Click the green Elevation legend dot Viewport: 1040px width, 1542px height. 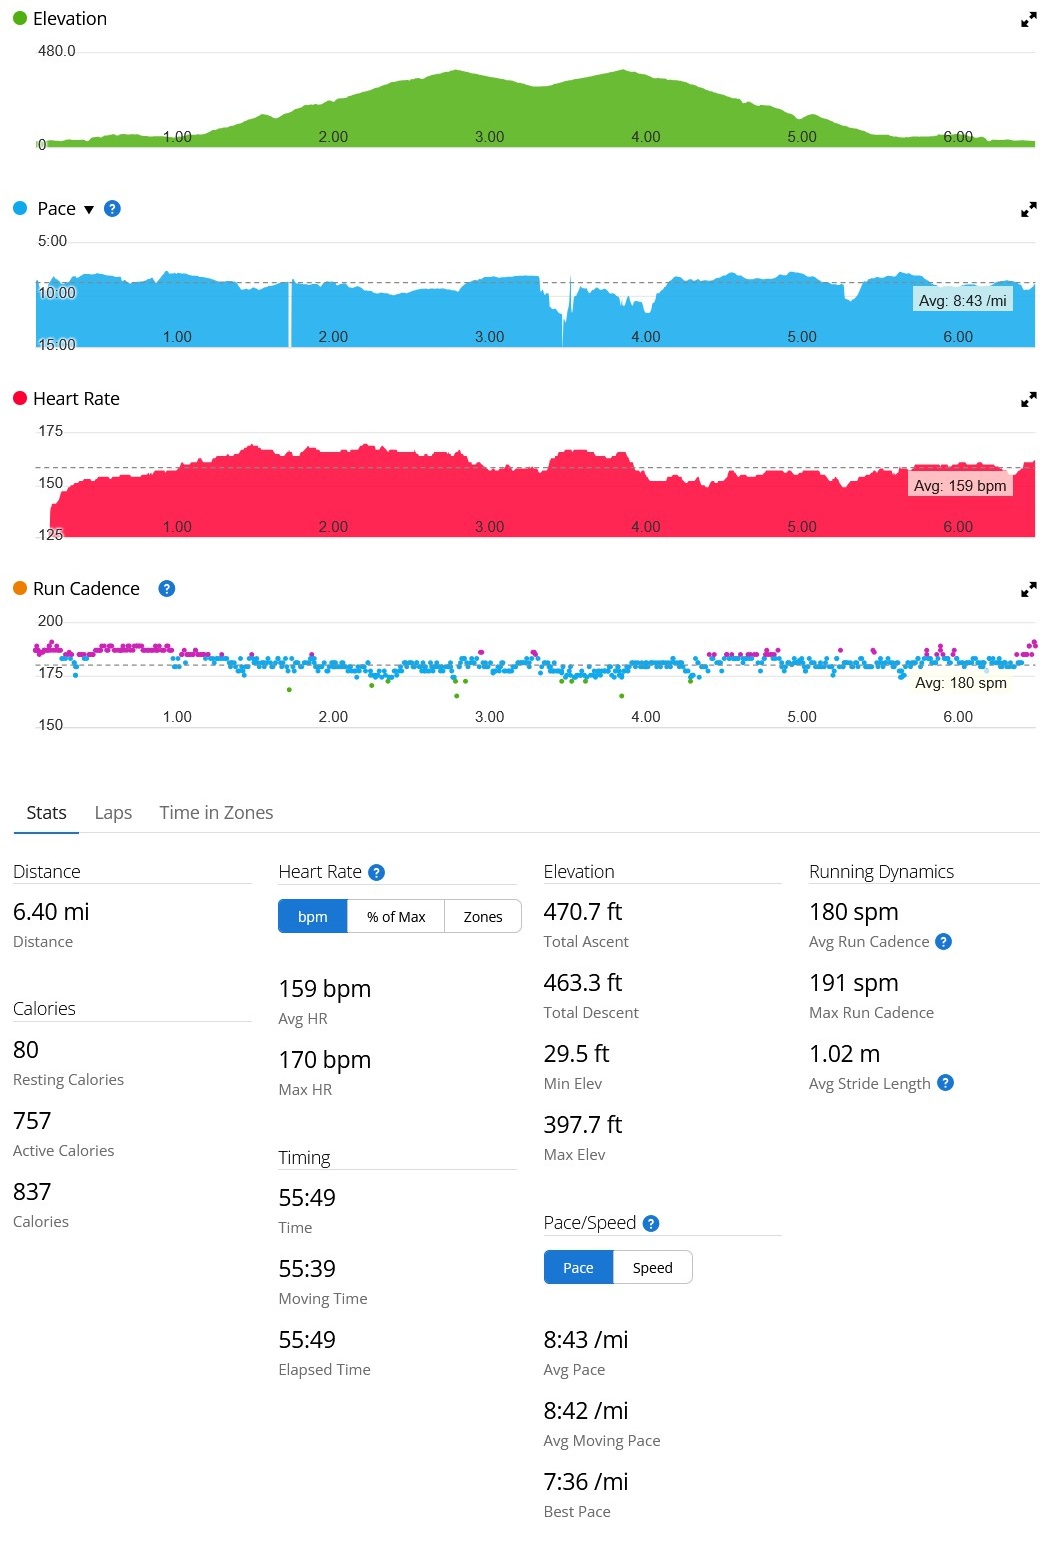pyautogui.click(x=20, y=18)
